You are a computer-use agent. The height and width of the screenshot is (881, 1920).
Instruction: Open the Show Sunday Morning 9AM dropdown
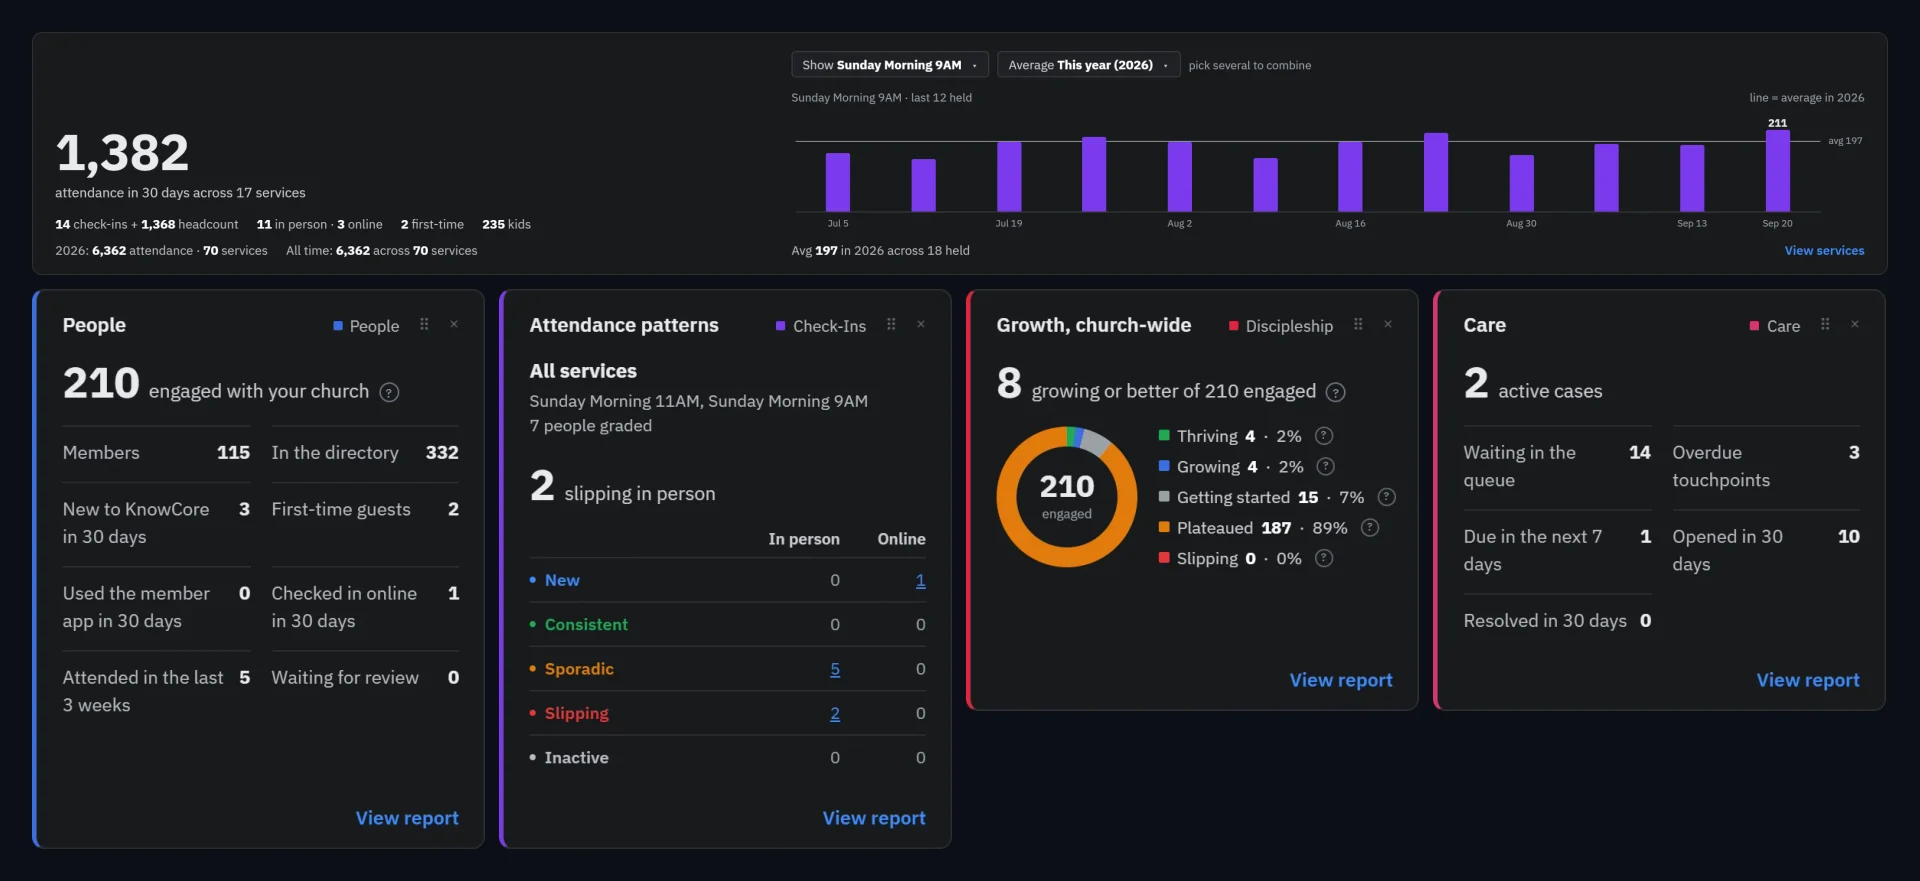pos(890,65)
